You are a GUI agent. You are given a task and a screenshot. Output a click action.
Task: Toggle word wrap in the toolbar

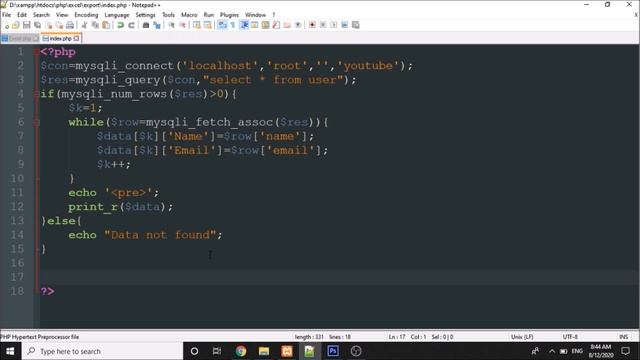222,25
